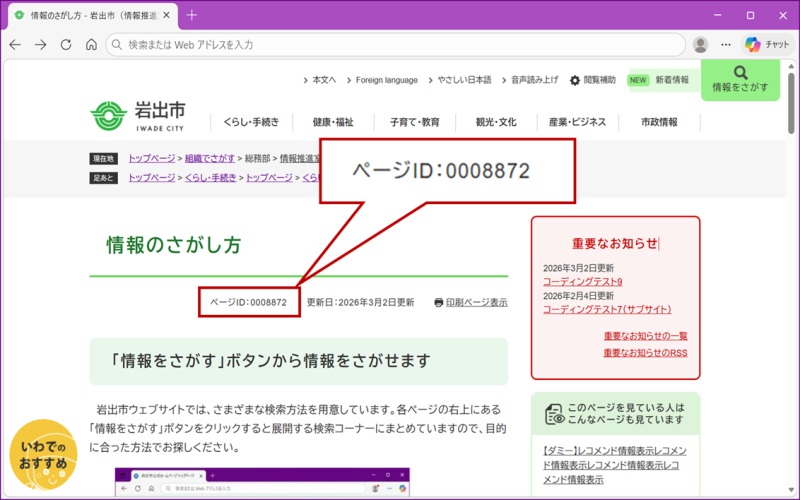
Task: Click the page vertical scrollbar thumb
Action: coord(791,103)
